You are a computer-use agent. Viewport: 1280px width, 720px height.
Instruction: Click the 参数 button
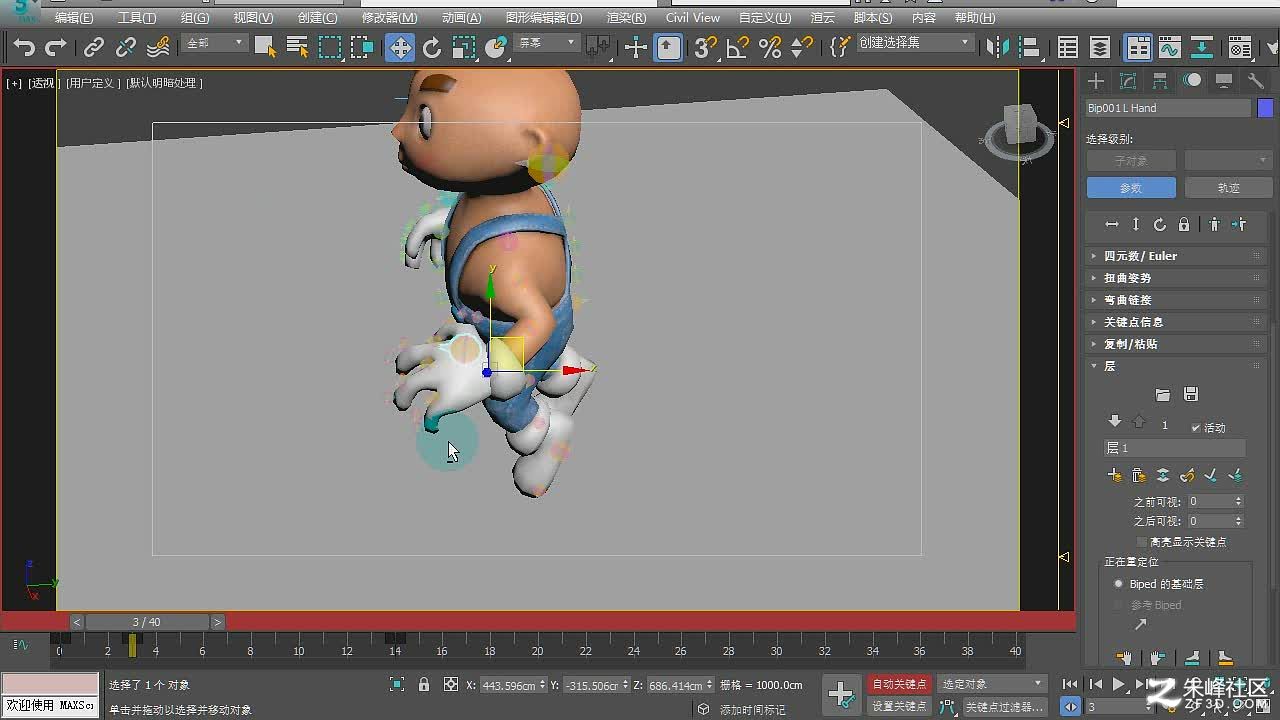[x=1131, y=188]
